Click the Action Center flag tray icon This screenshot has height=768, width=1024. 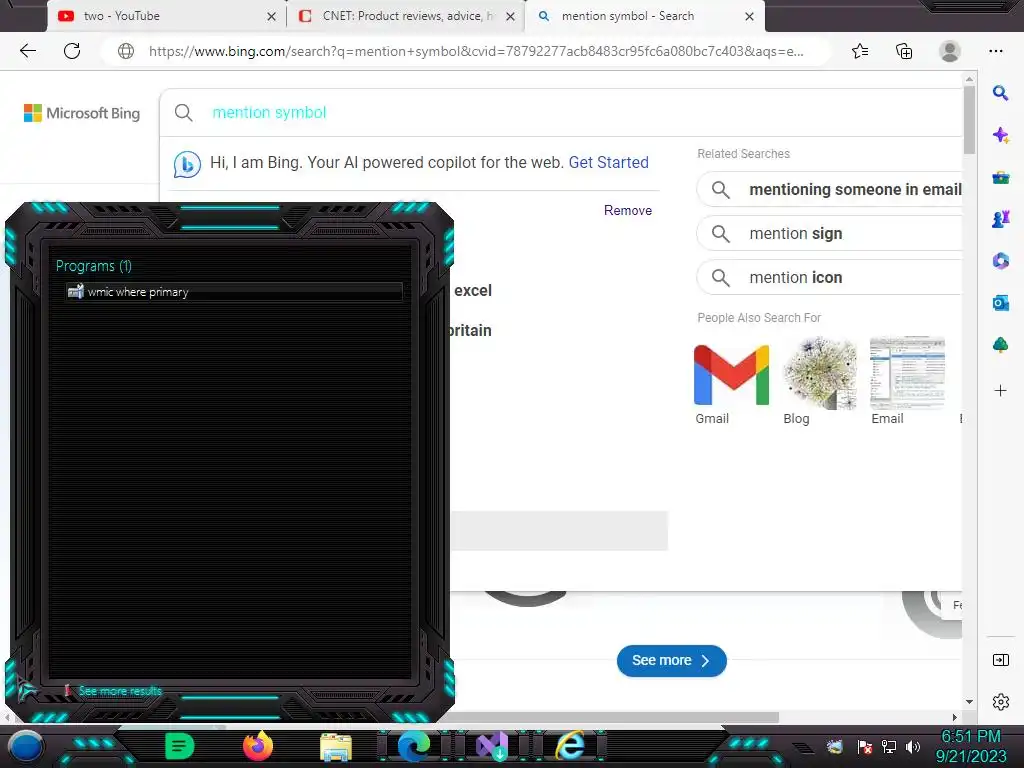[865, 746]
